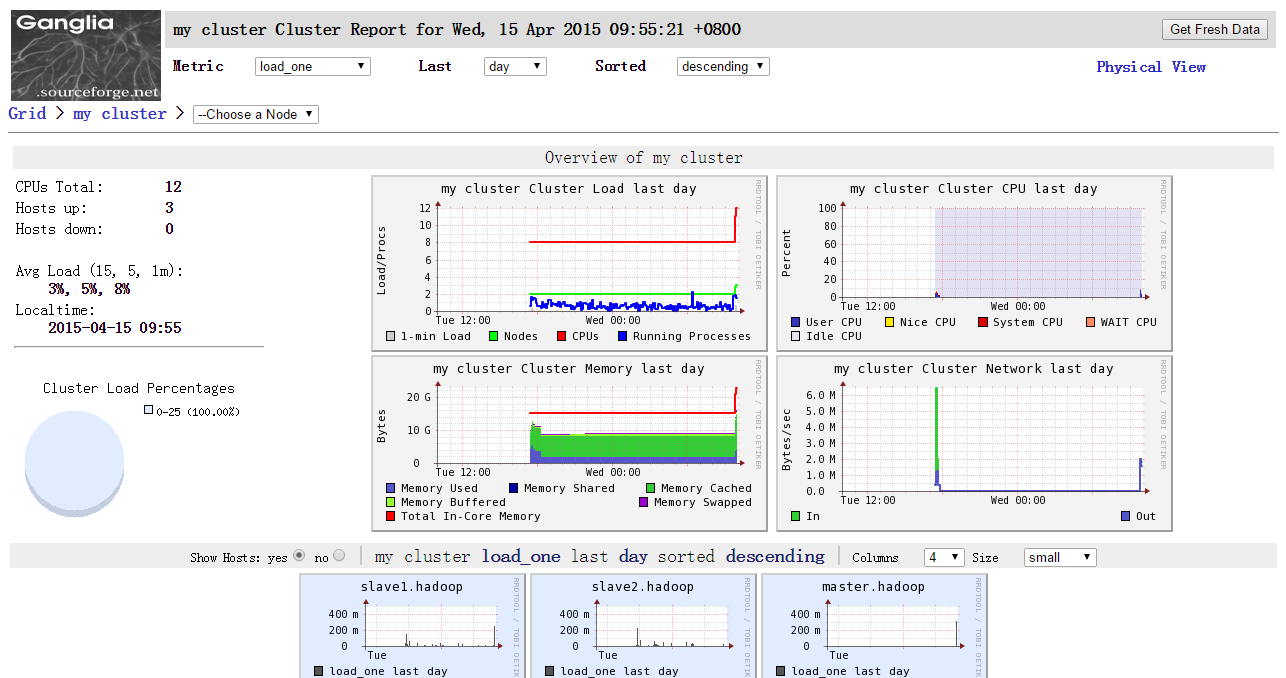This screenshot has width=1286, height=678.
Task: Open the Columns count dropdown
Action: tap(944, 557)
